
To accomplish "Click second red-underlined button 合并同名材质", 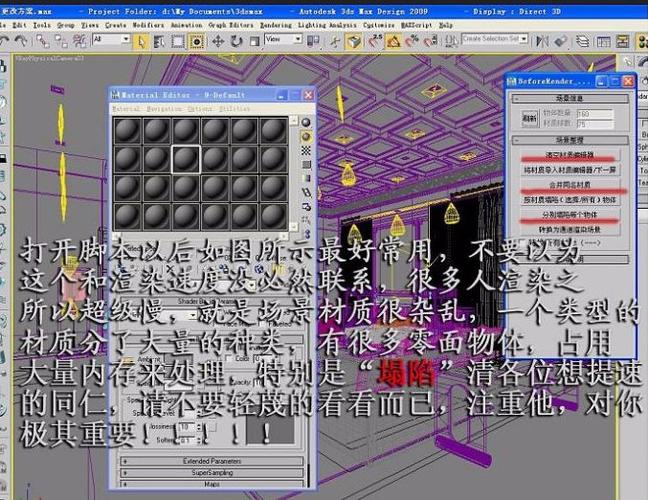I will click(x=570, y=184).
